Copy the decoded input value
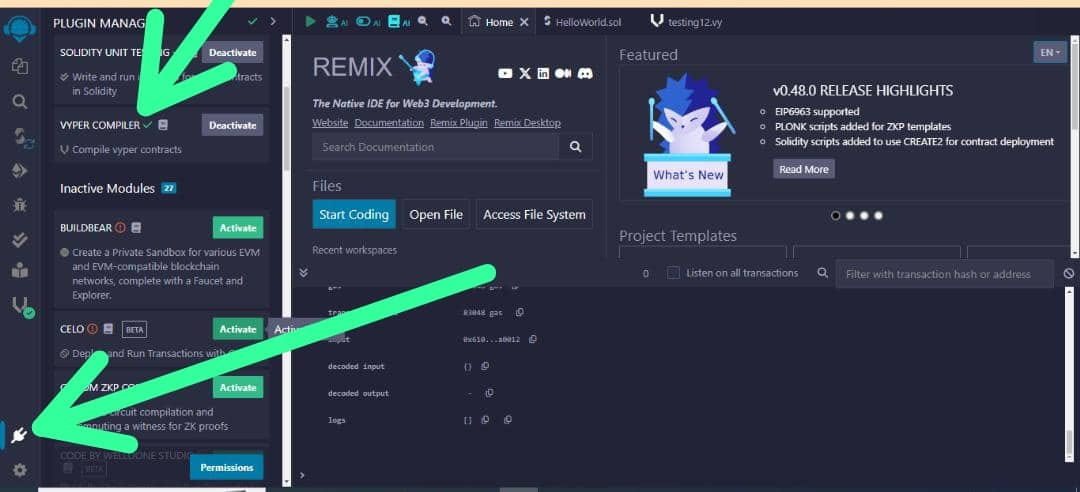Viewport: 1080px width, 492px height. pos(485,366)
